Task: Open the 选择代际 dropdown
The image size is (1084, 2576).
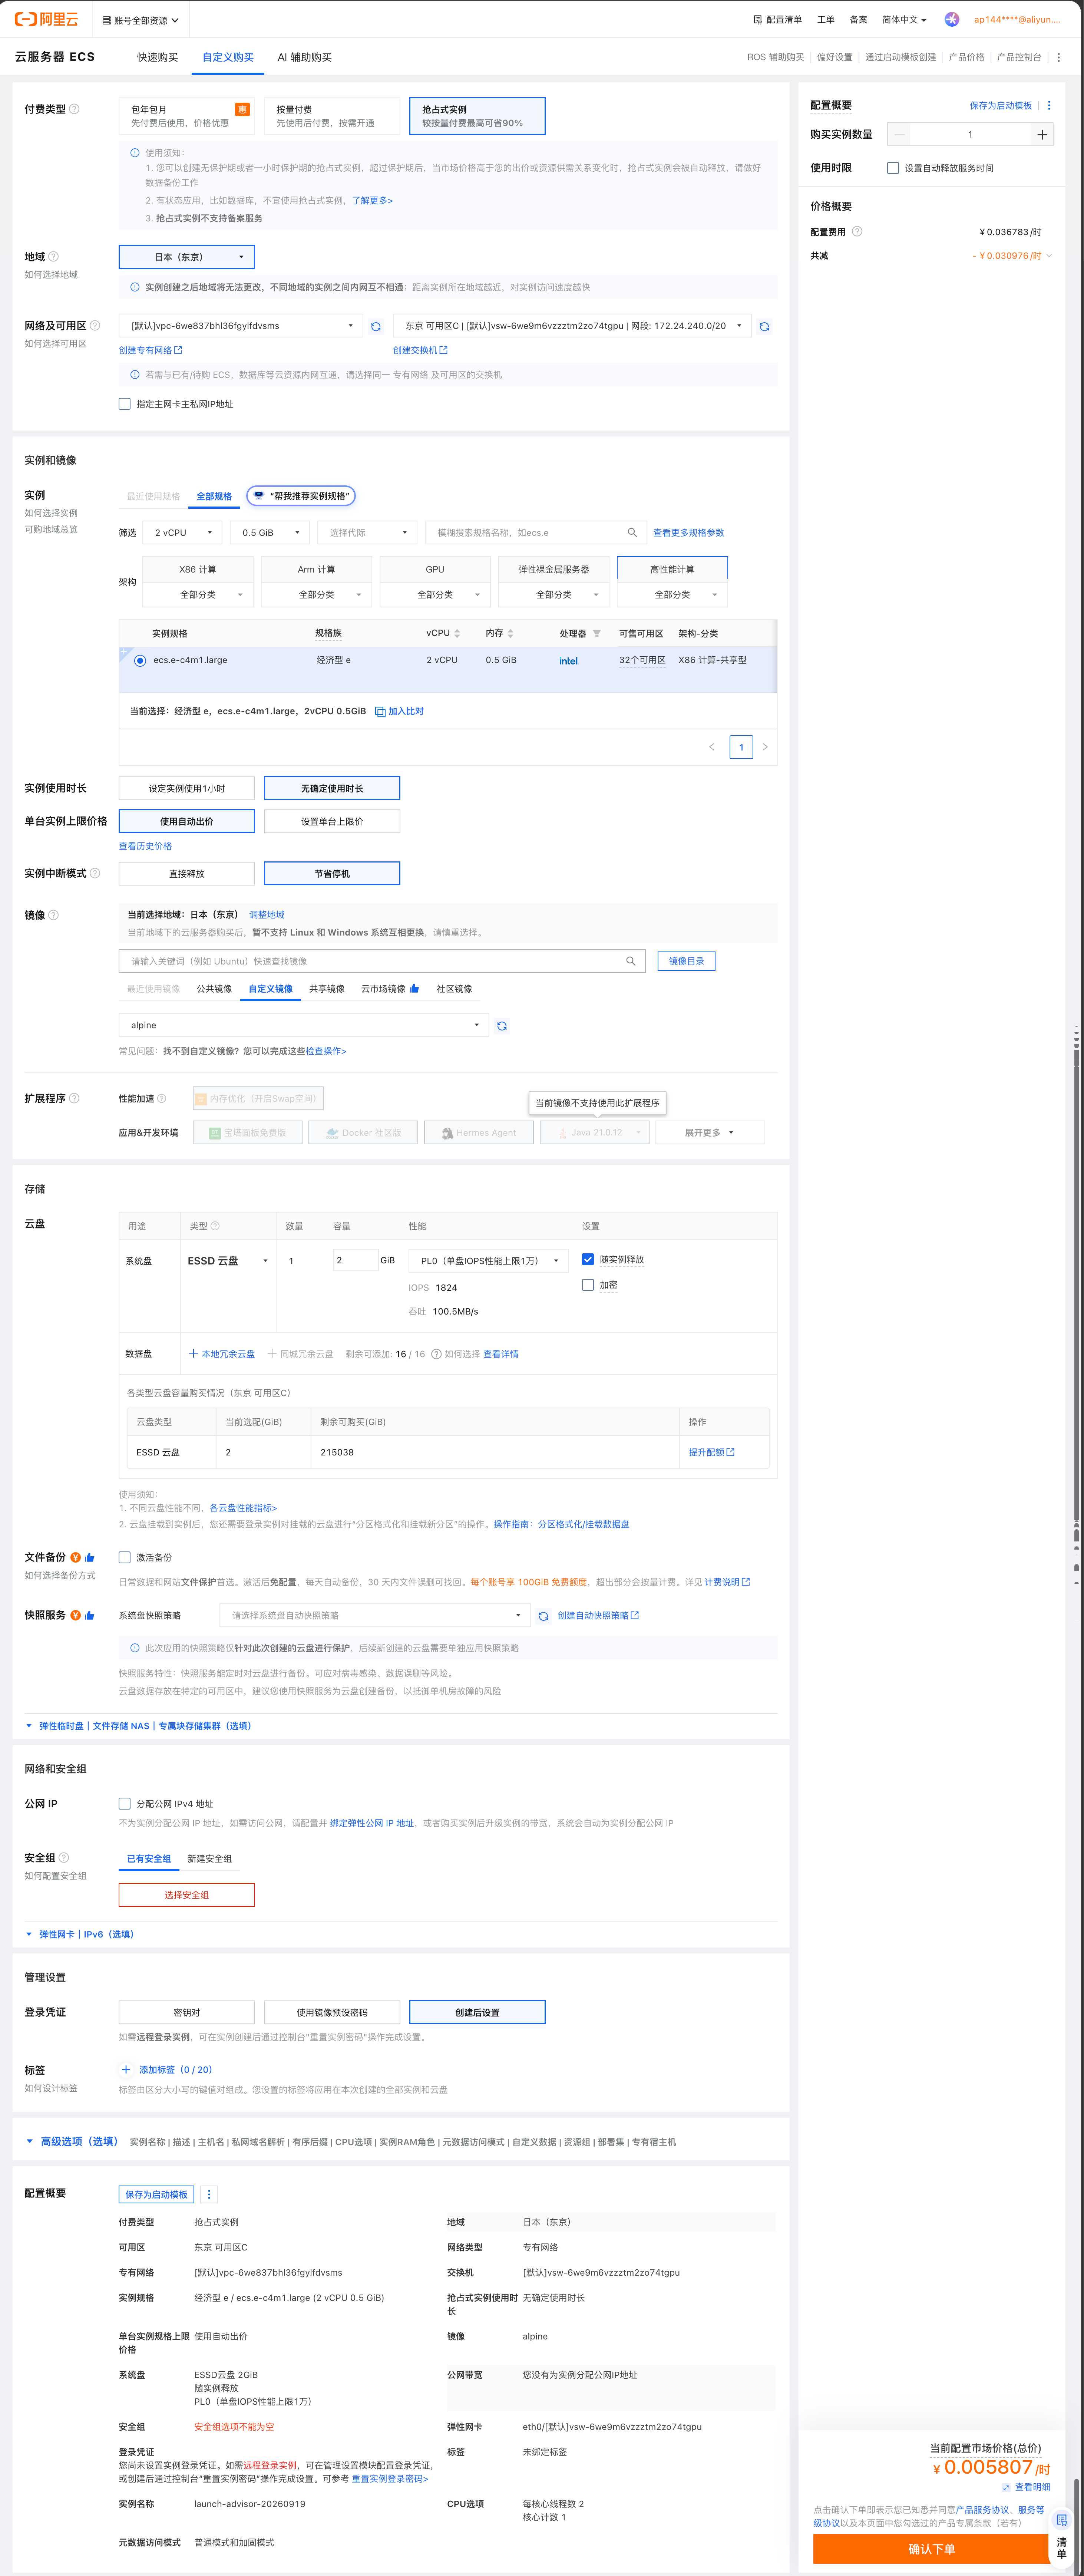Action: (367, 533)
